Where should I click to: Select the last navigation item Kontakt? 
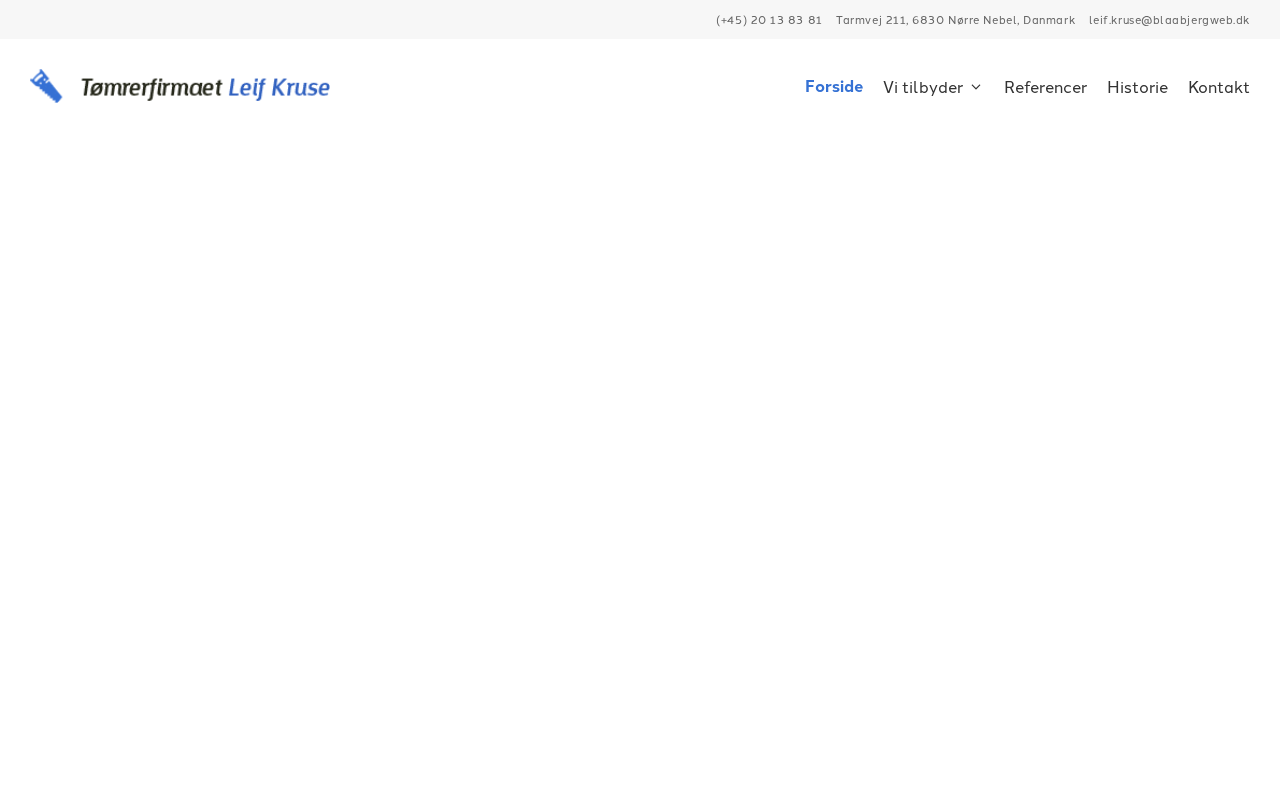[1218, 87]
